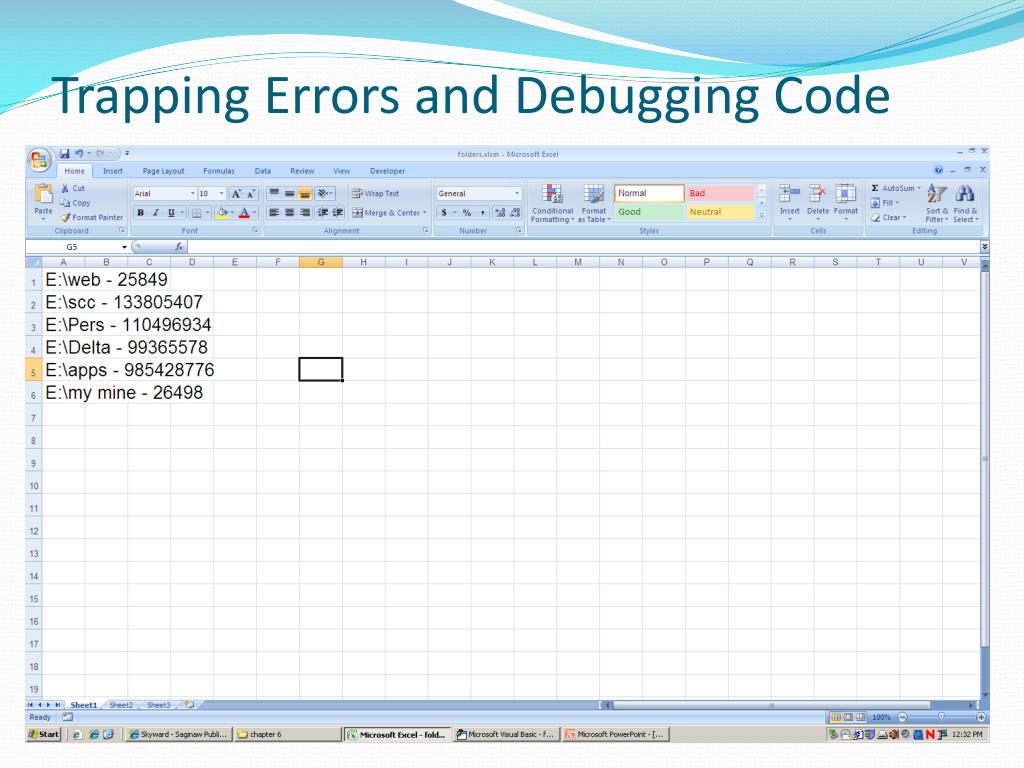Screen dimensions: 1024x768
Task: Click the Insert cells icon
Action: click(789, 193)
